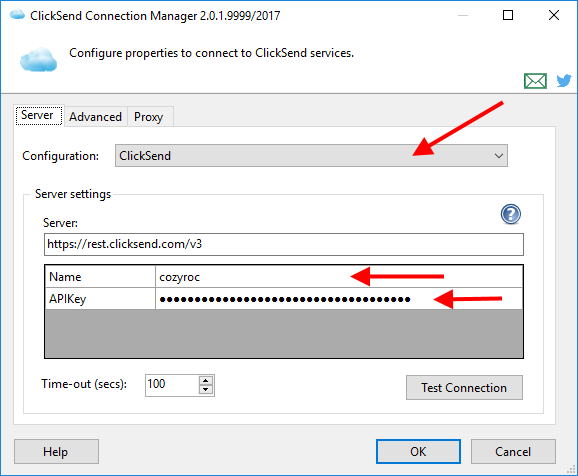Minimize the Connection Manager window
This screenshot has height=476, width=578.
tap(463, 15)
